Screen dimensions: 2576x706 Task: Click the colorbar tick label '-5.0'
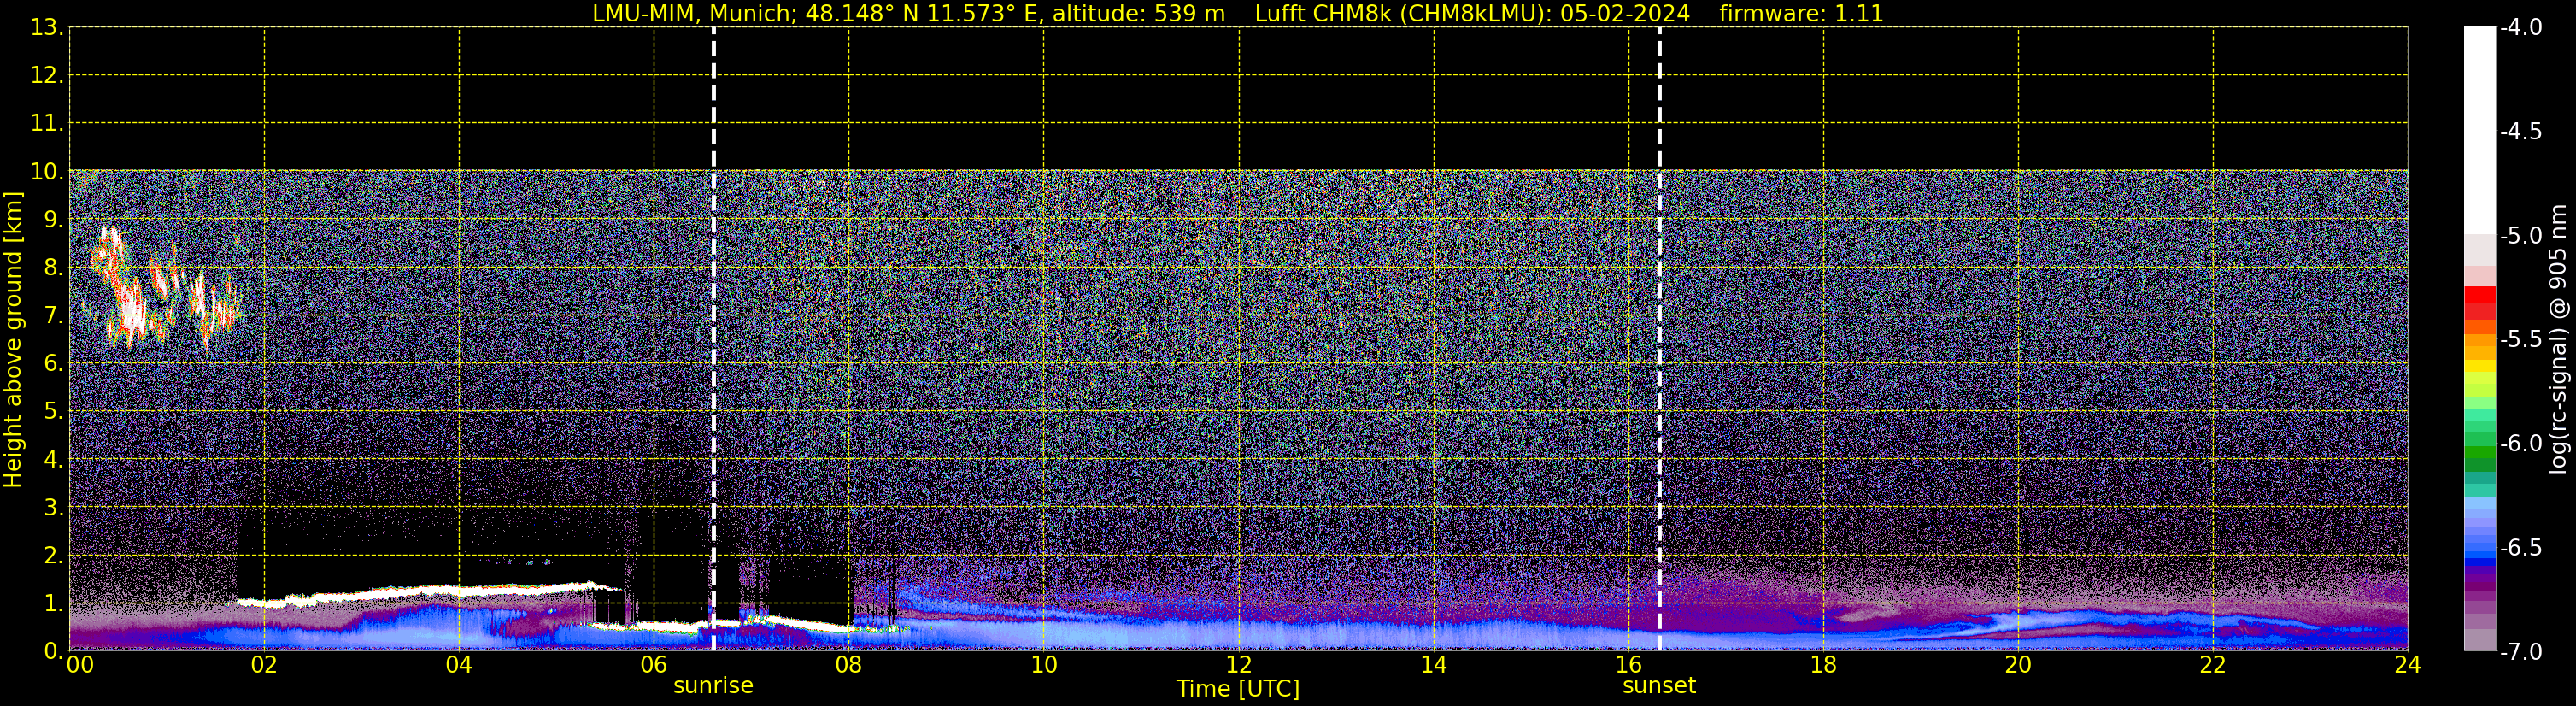[x=2520, y=236]
